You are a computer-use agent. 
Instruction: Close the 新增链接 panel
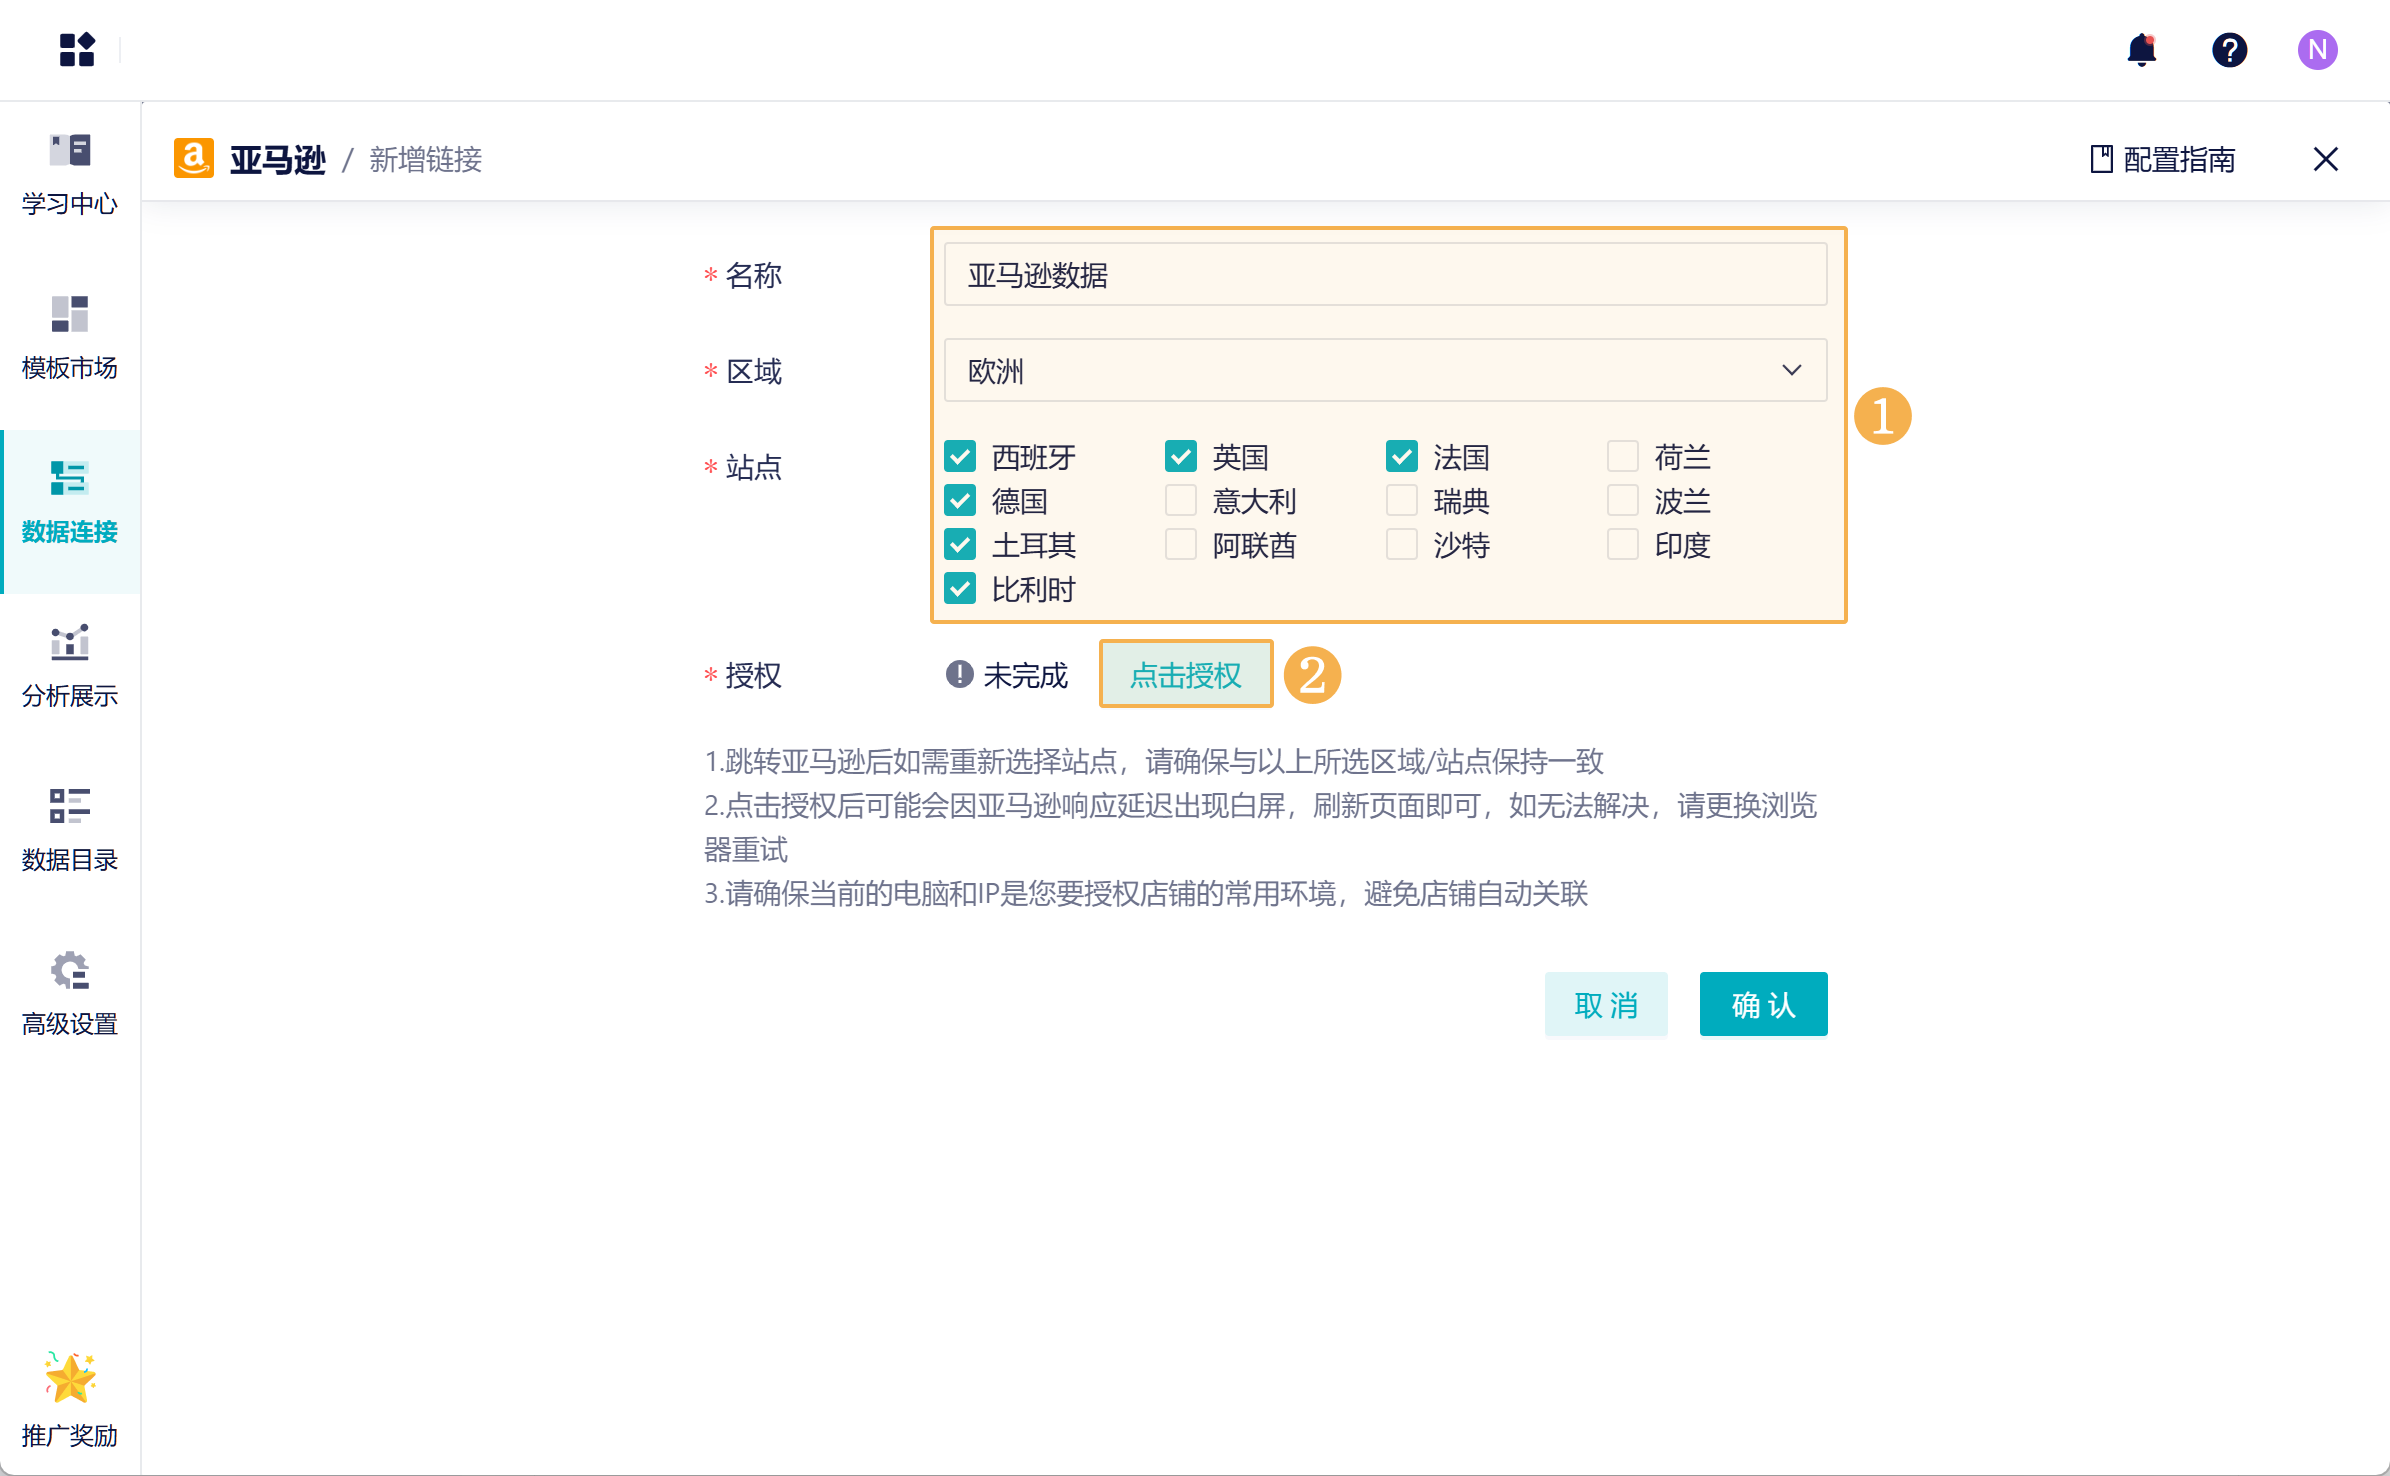click(x=2325, y=159)
